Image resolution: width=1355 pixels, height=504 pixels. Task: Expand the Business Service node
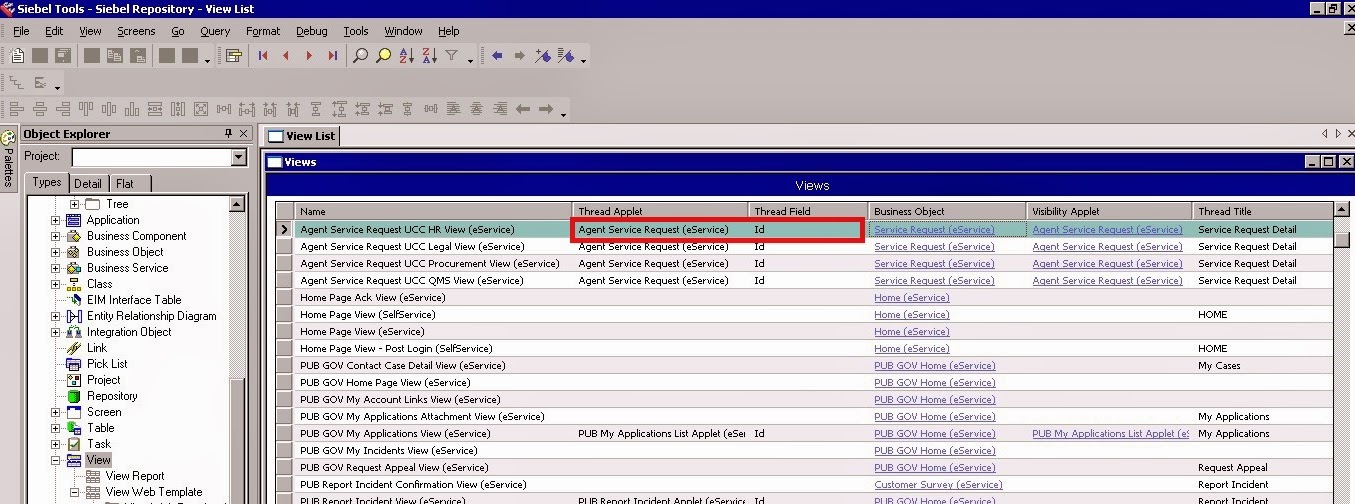[x=56, y=268]
